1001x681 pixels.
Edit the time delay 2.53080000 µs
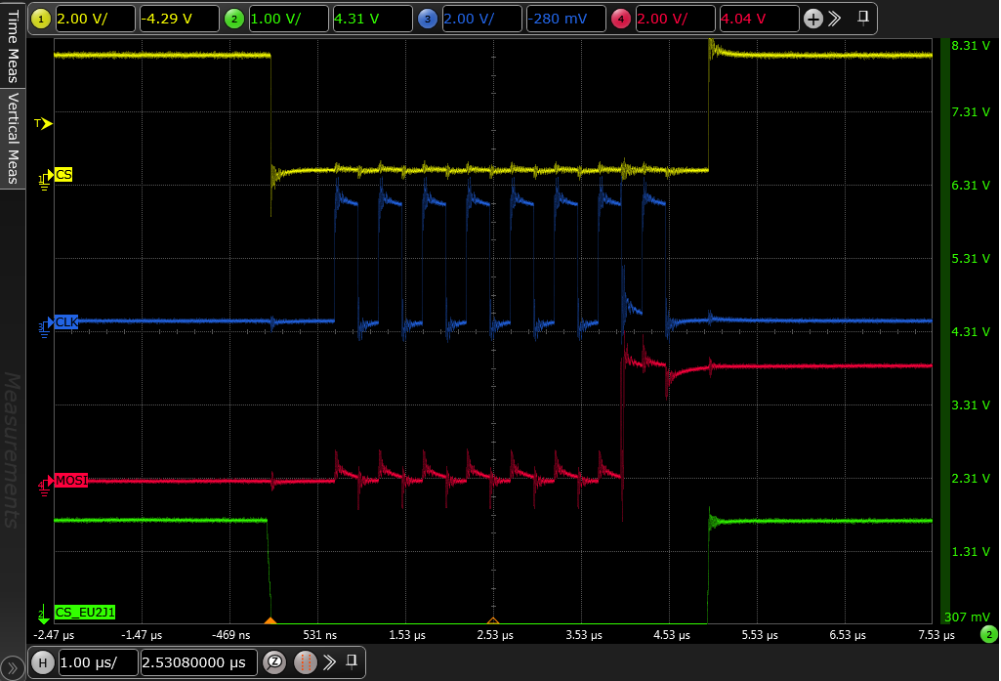pyautogui.click(x=199, y=662)
